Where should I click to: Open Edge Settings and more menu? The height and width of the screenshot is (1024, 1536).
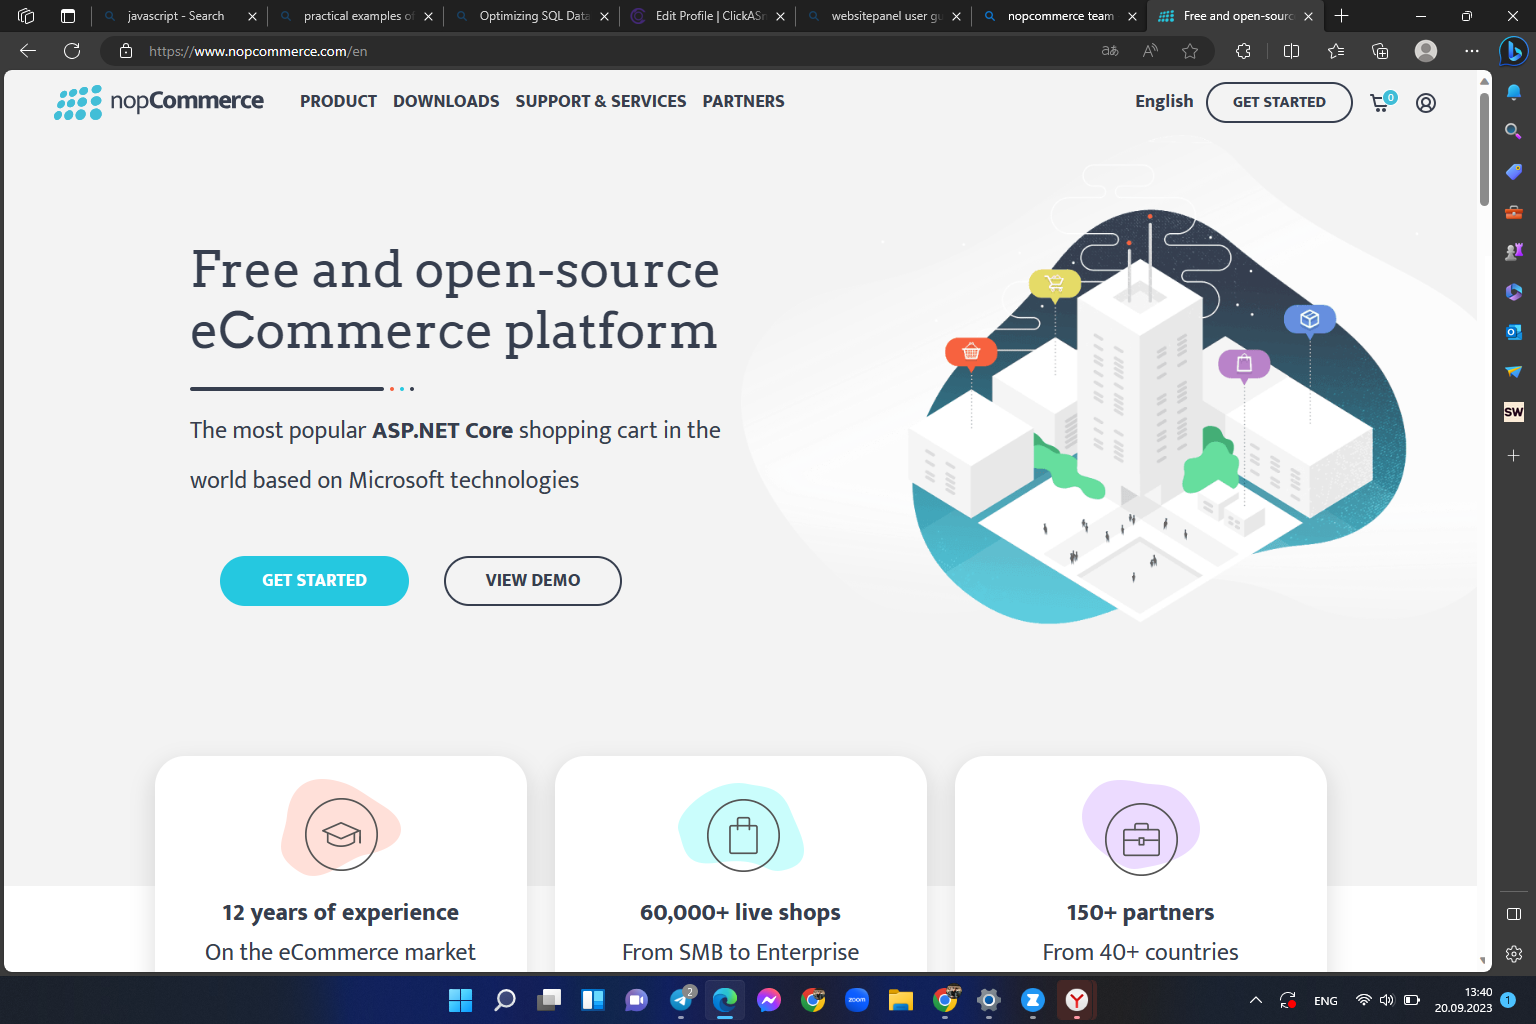[x=1472, y=51]
